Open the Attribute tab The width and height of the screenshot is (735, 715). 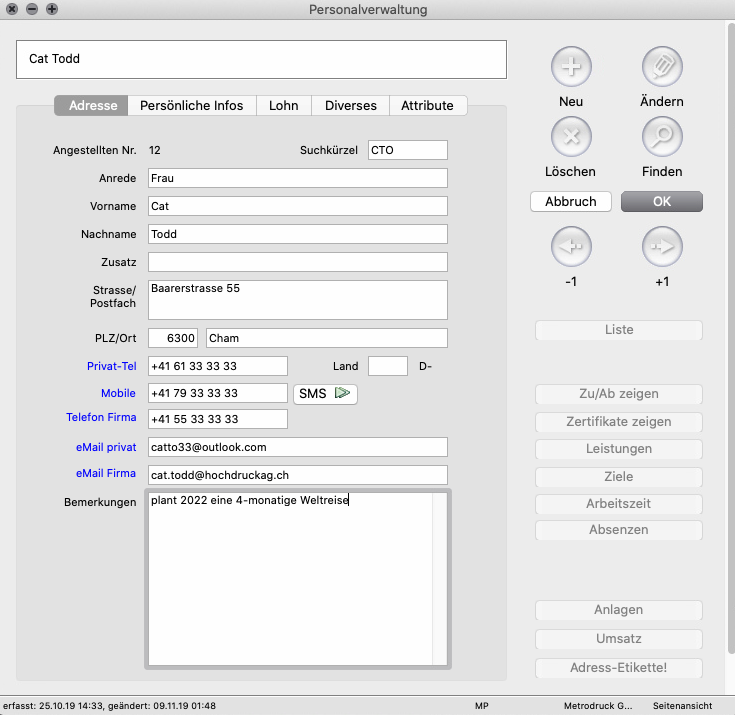point(427,106)
